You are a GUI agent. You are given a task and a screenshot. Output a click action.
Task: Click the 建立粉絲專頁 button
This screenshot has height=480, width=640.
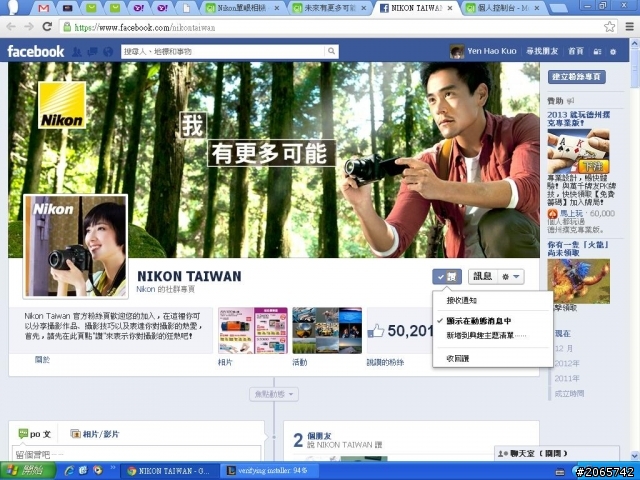pos(576,77)
